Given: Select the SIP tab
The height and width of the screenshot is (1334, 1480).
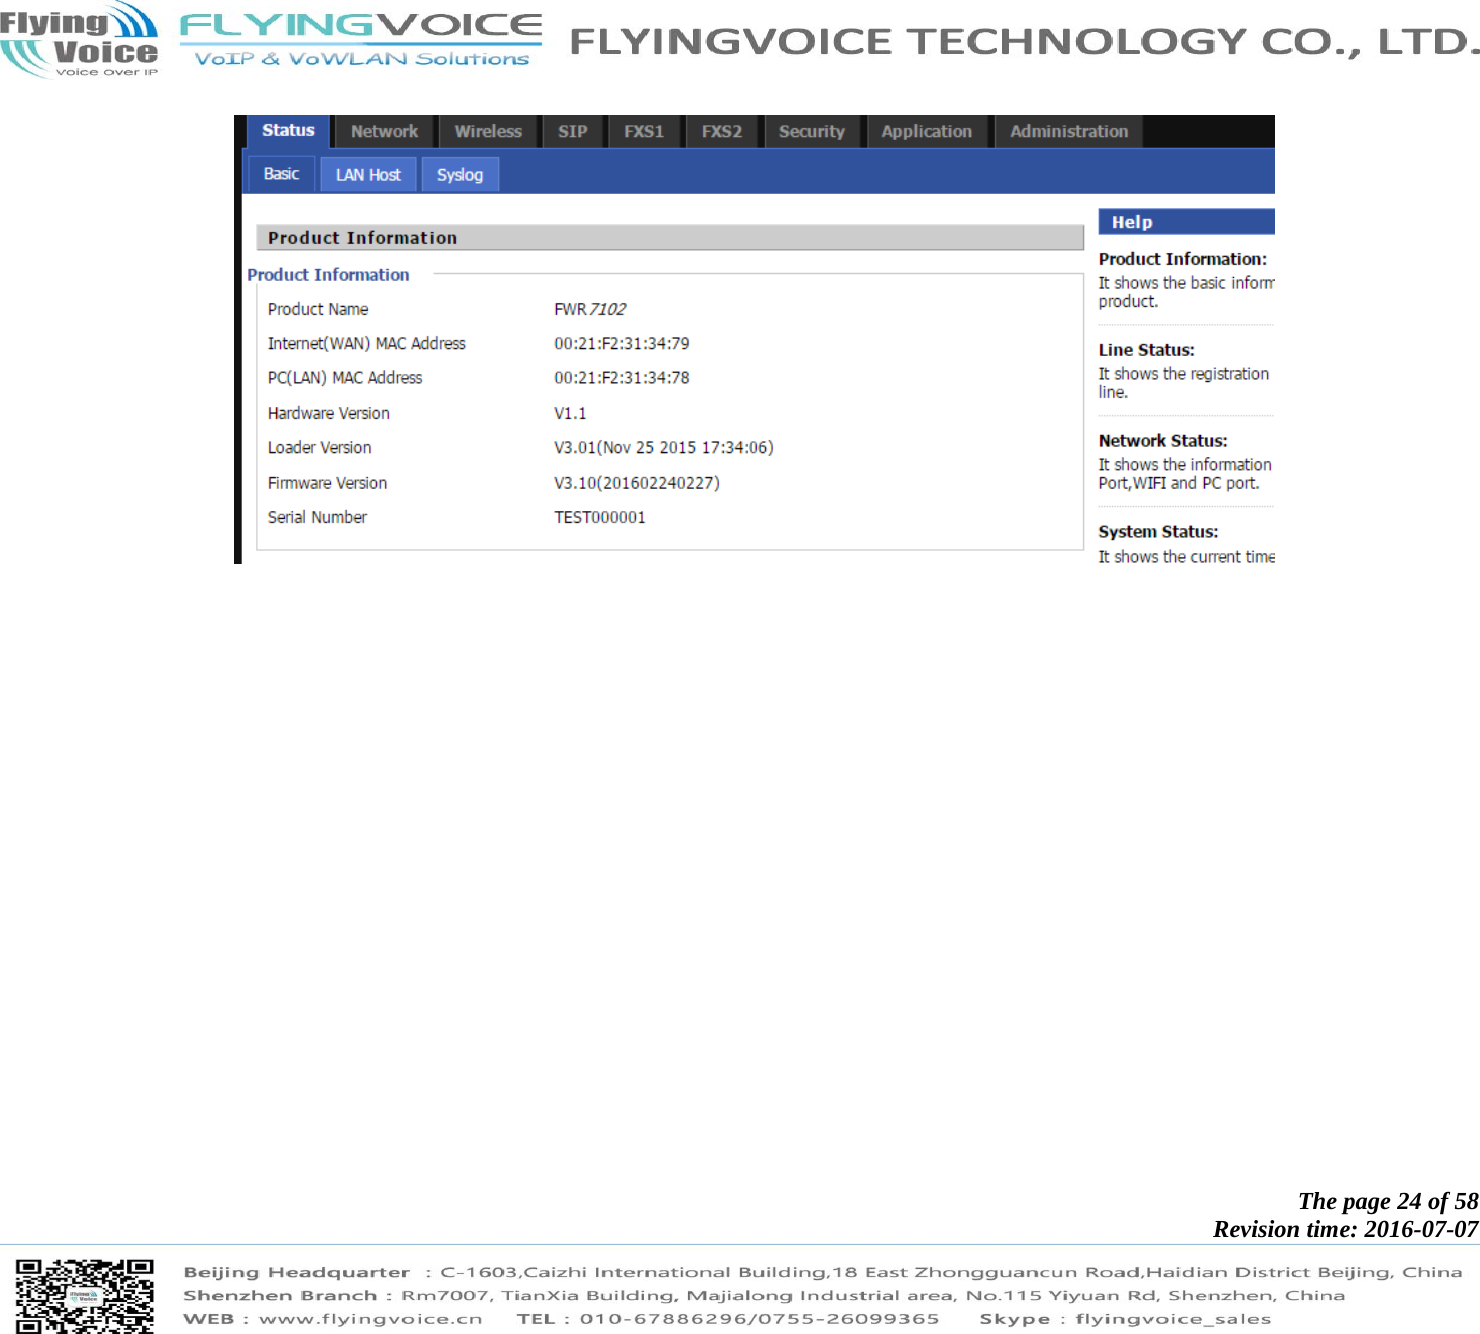Looking at the screenshot, I should click(573, 132).
